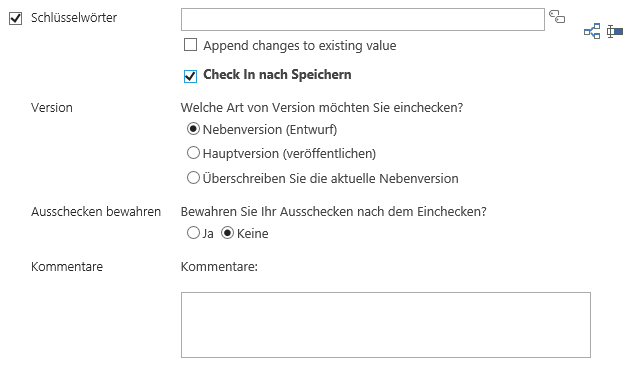The width and height of the screenshot is (638, 373).
Task: Open the tag browser icon beside keywords field
Action: click(x=557, y=17)
